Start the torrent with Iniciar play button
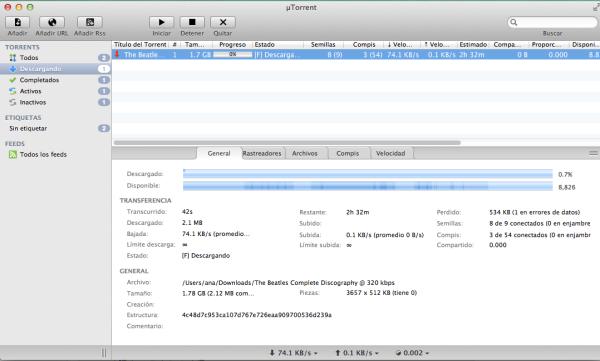Screen dimensions: 600x361 [x=161, y=22]
